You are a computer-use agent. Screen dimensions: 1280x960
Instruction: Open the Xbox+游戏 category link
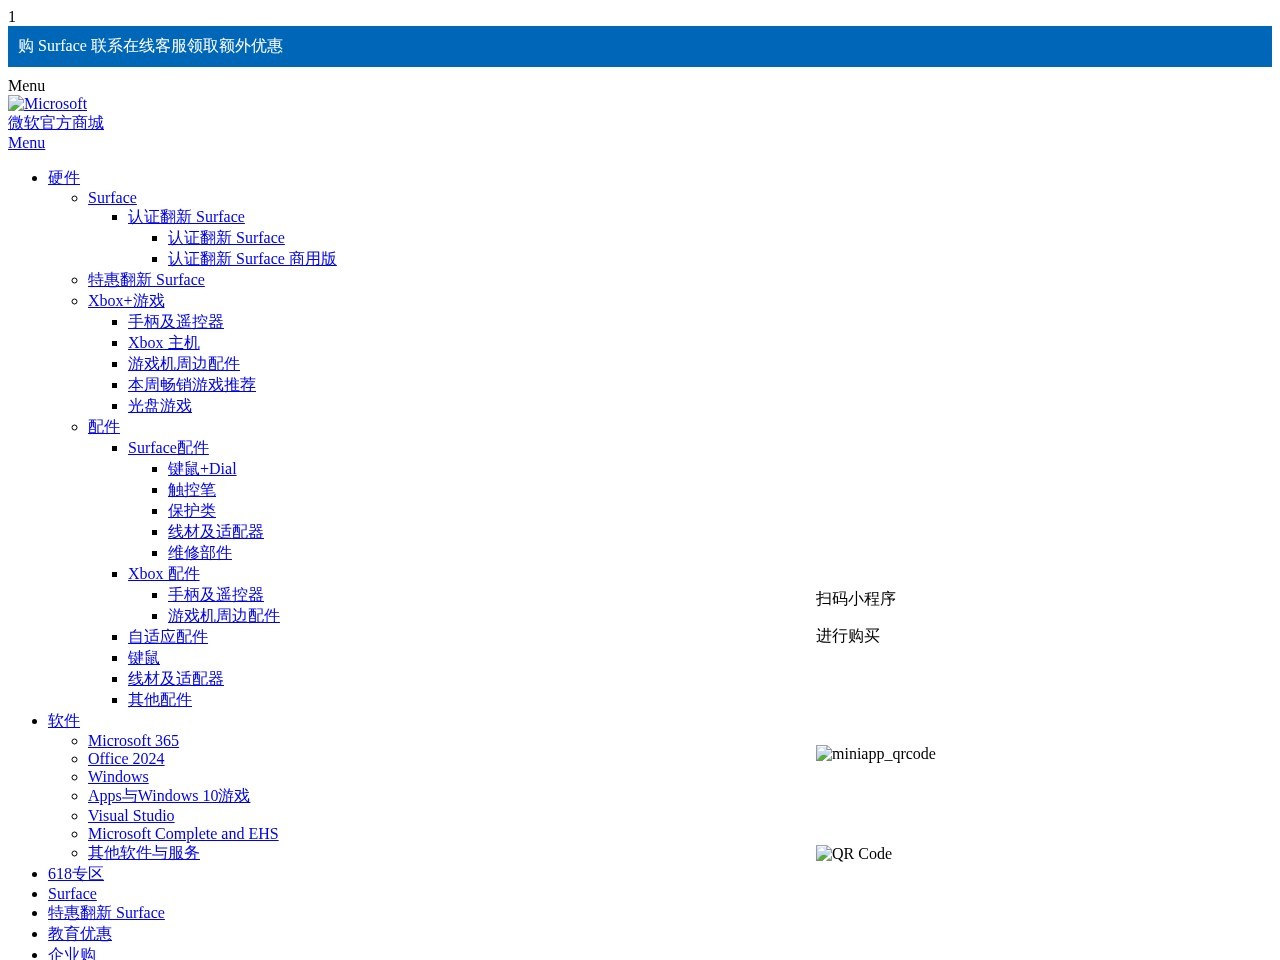126,301
